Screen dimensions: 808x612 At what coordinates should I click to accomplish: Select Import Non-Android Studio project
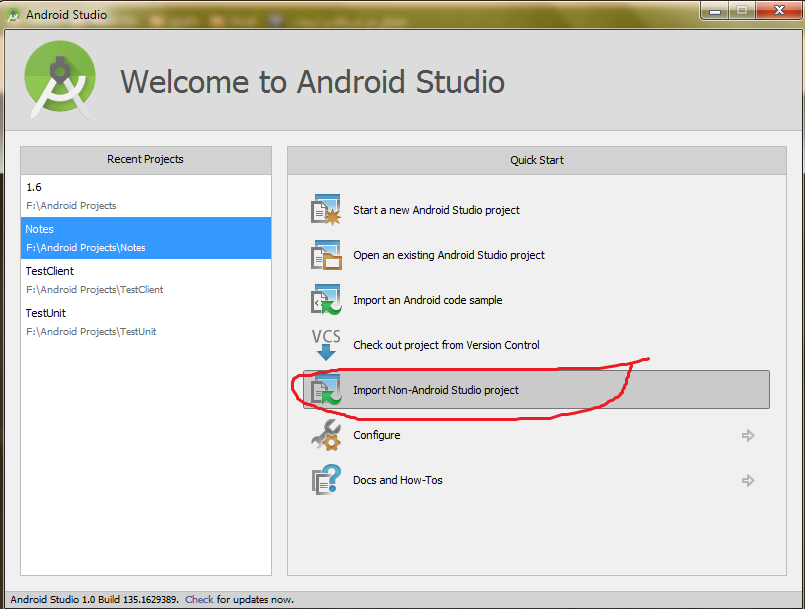tap(536, 390)
